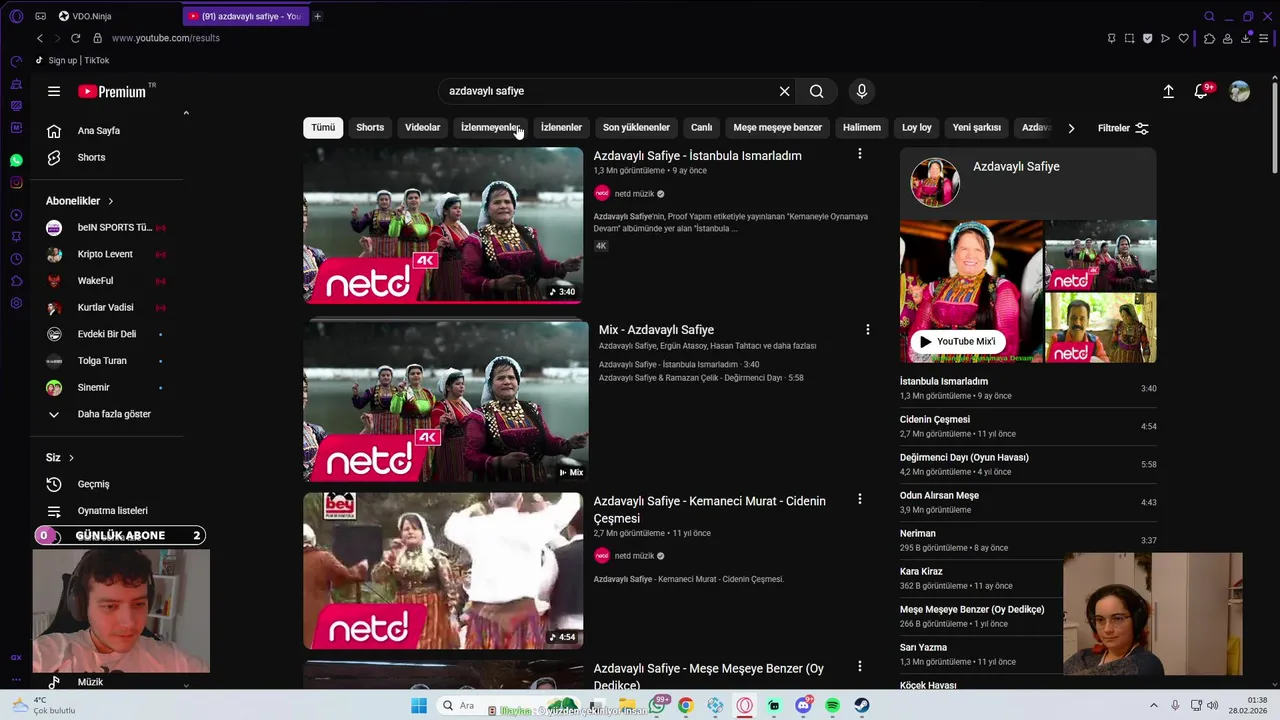Open Steam from the Windows taskbar
Viewport: 1280px width, 720px height.
[862, 706]
